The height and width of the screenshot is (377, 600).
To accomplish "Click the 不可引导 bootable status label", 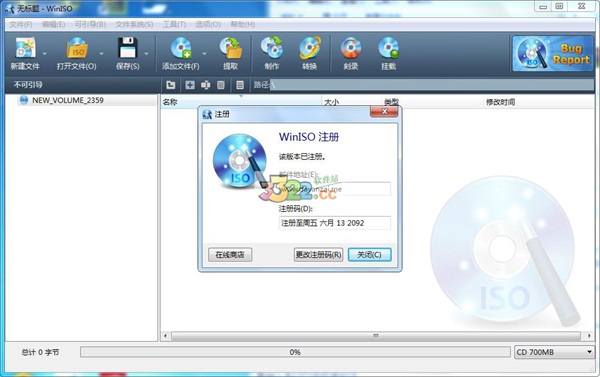I will click(28, 85).
